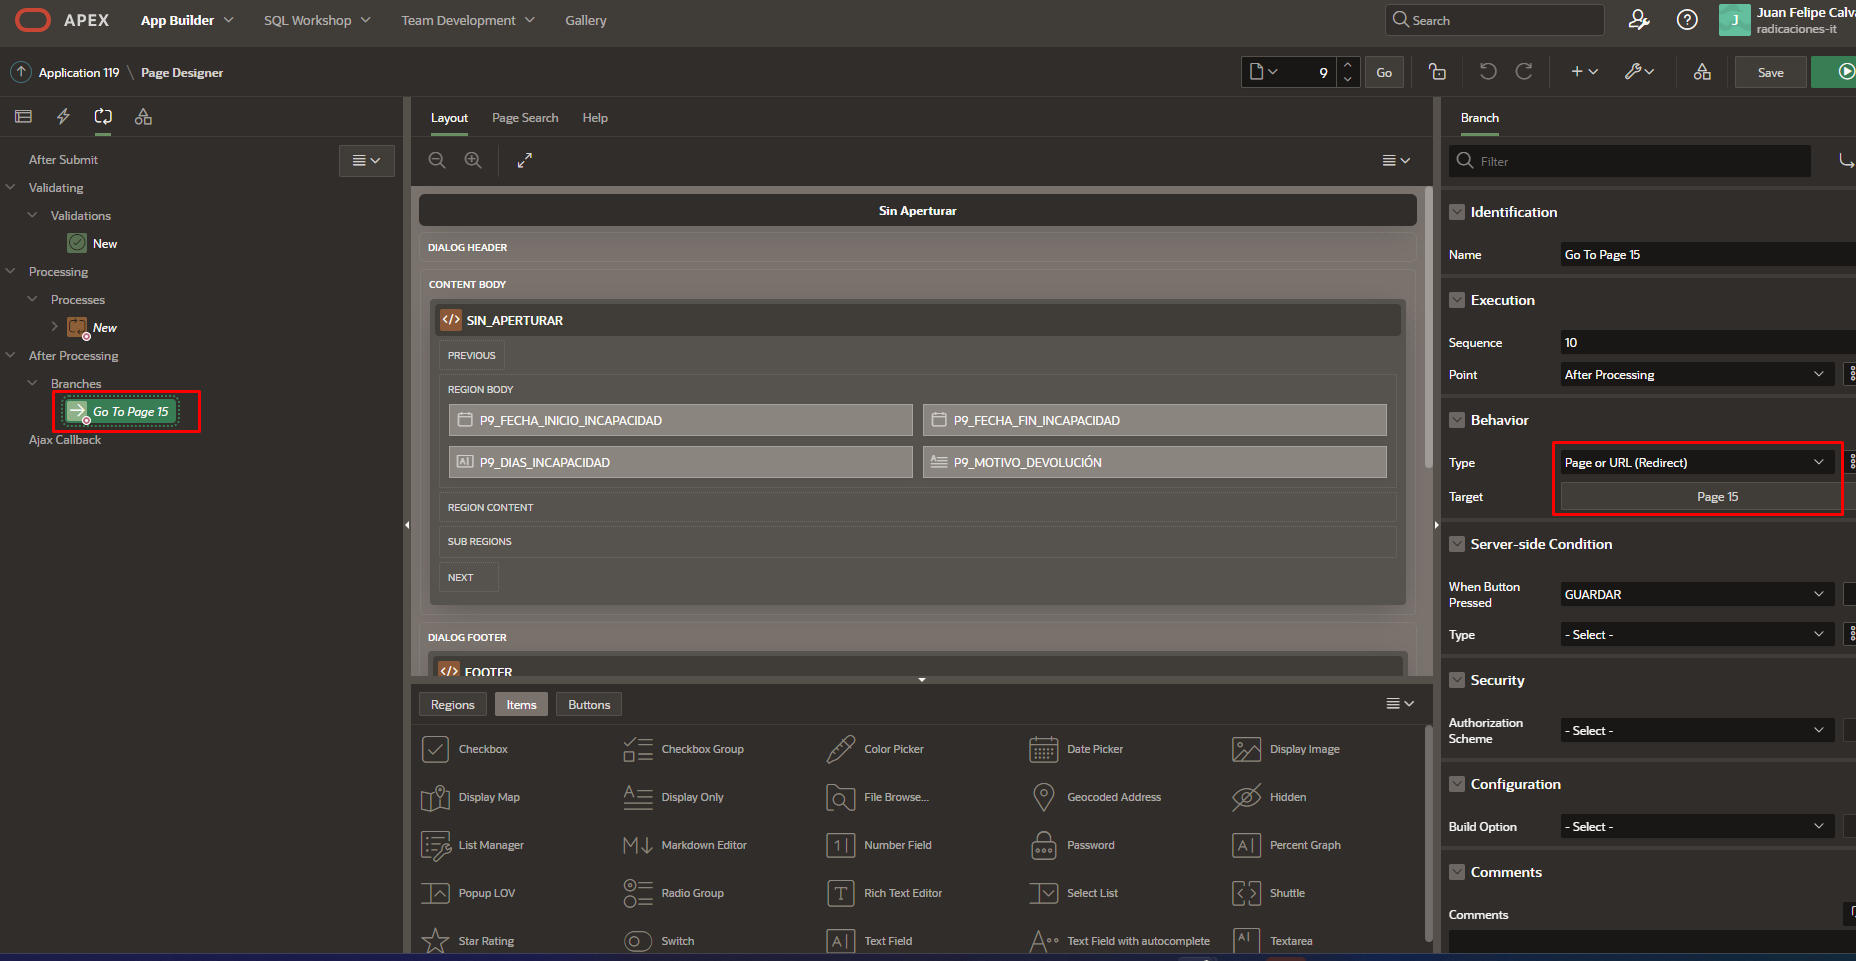Viewport: 1856px width, 961px height.
Task: Click the Undo icon in toolbar
Action: [1488, 72]
